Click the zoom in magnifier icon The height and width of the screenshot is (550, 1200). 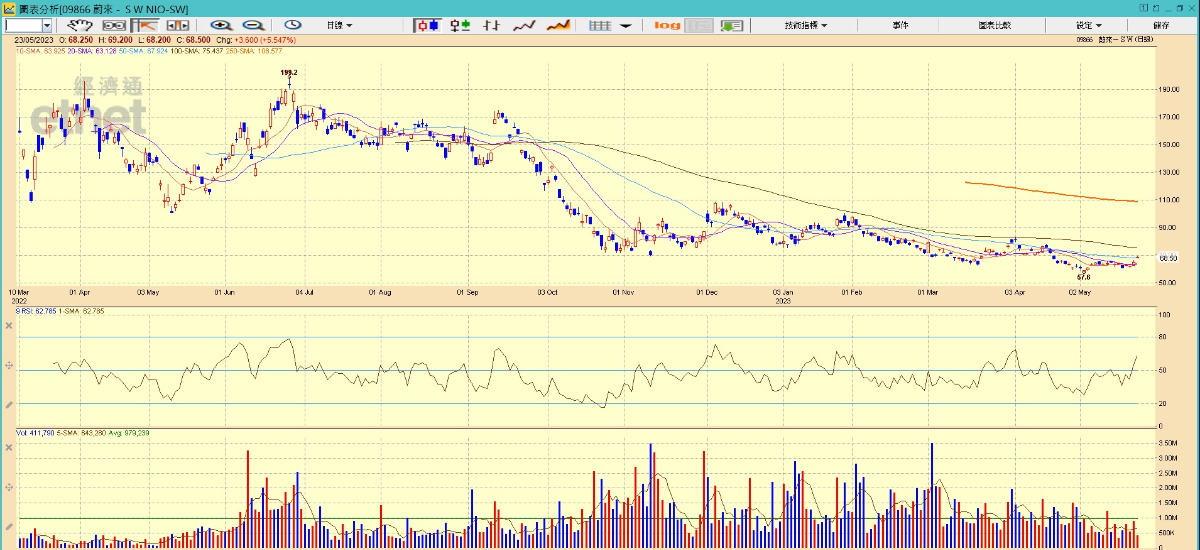(221, 25)
